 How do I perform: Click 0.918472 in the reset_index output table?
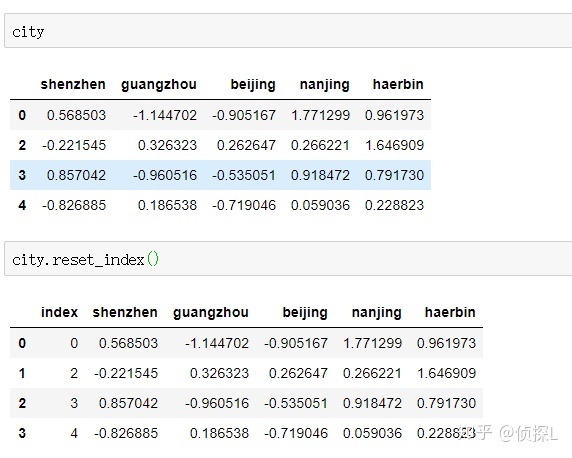(372, 403)
